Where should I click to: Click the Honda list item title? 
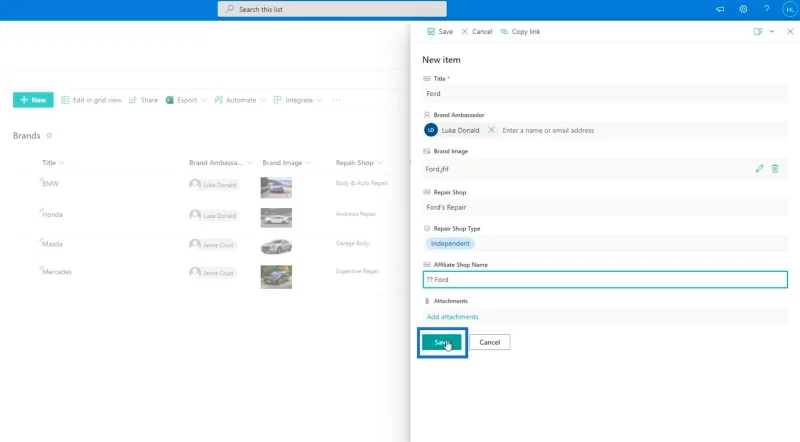tap(53, 215)
